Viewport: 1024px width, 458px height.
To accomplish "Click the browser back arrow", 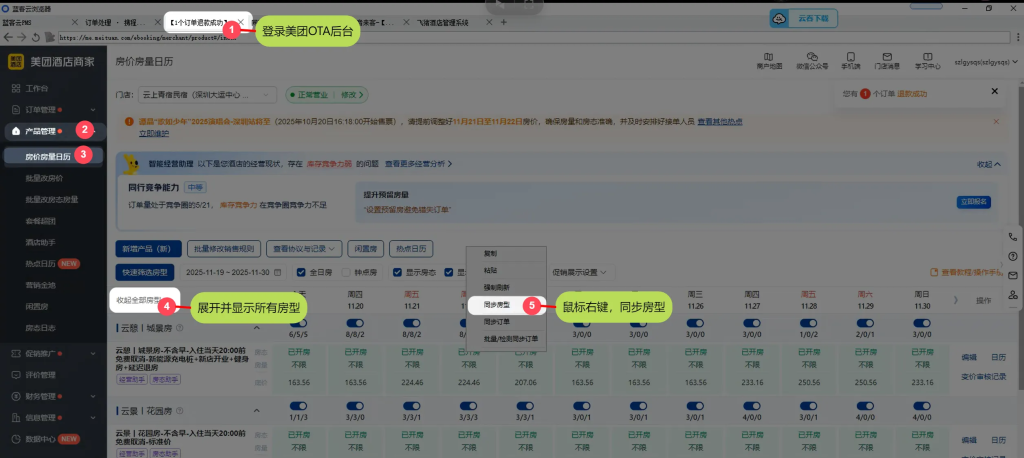I will tap(9, 37).
